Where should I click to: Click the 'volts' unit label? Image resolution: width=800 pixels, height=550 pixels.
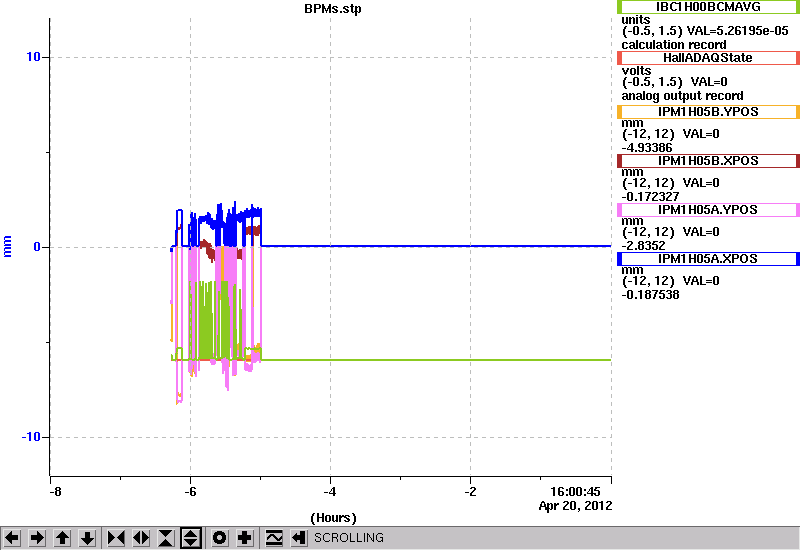636,70
